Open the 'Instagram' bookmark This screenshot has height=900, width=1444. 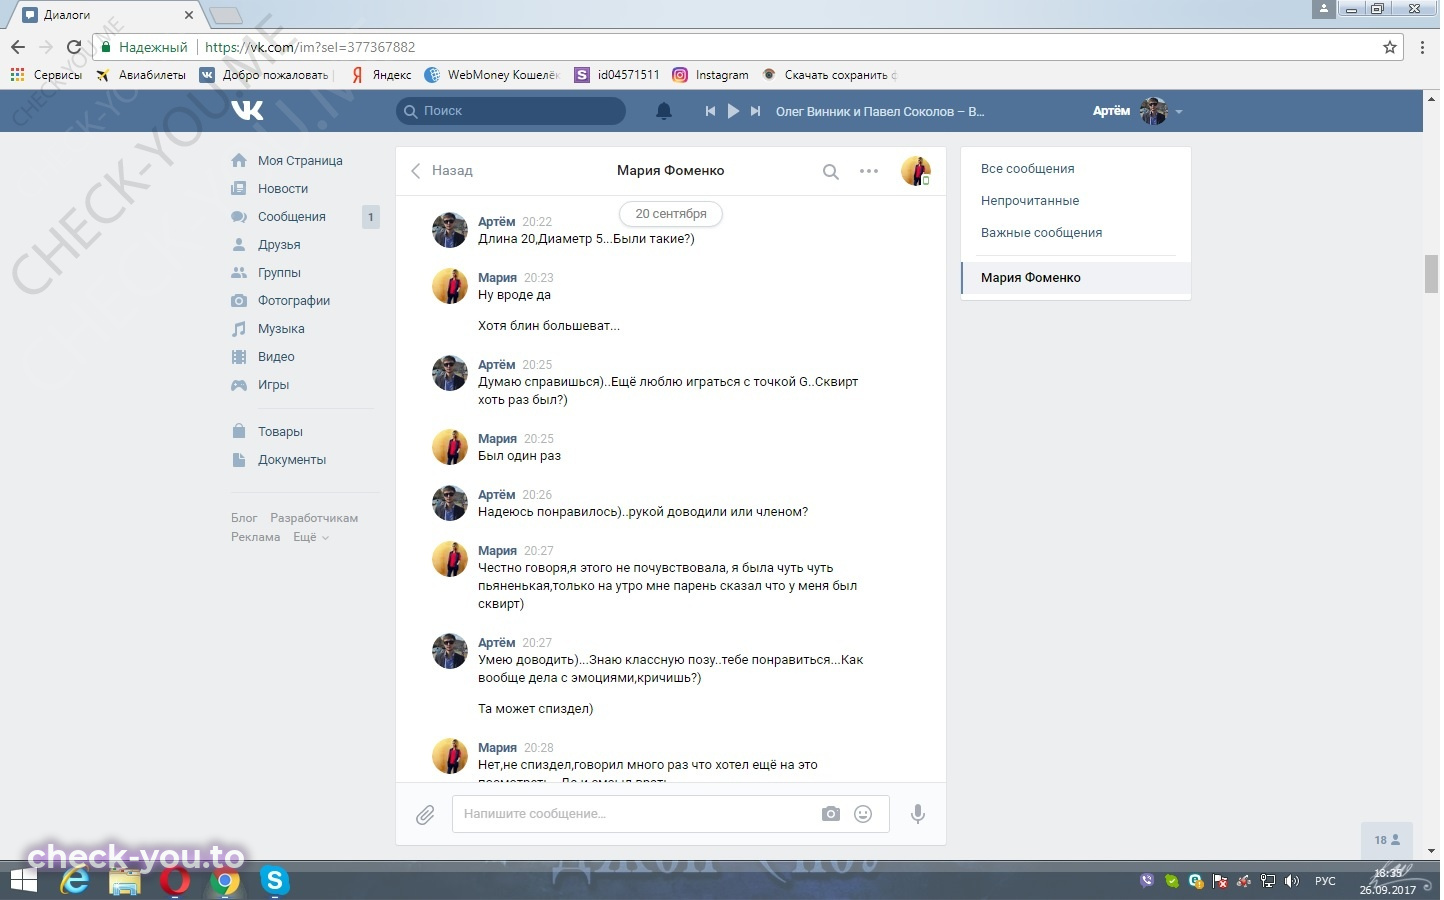coord(711,75)
